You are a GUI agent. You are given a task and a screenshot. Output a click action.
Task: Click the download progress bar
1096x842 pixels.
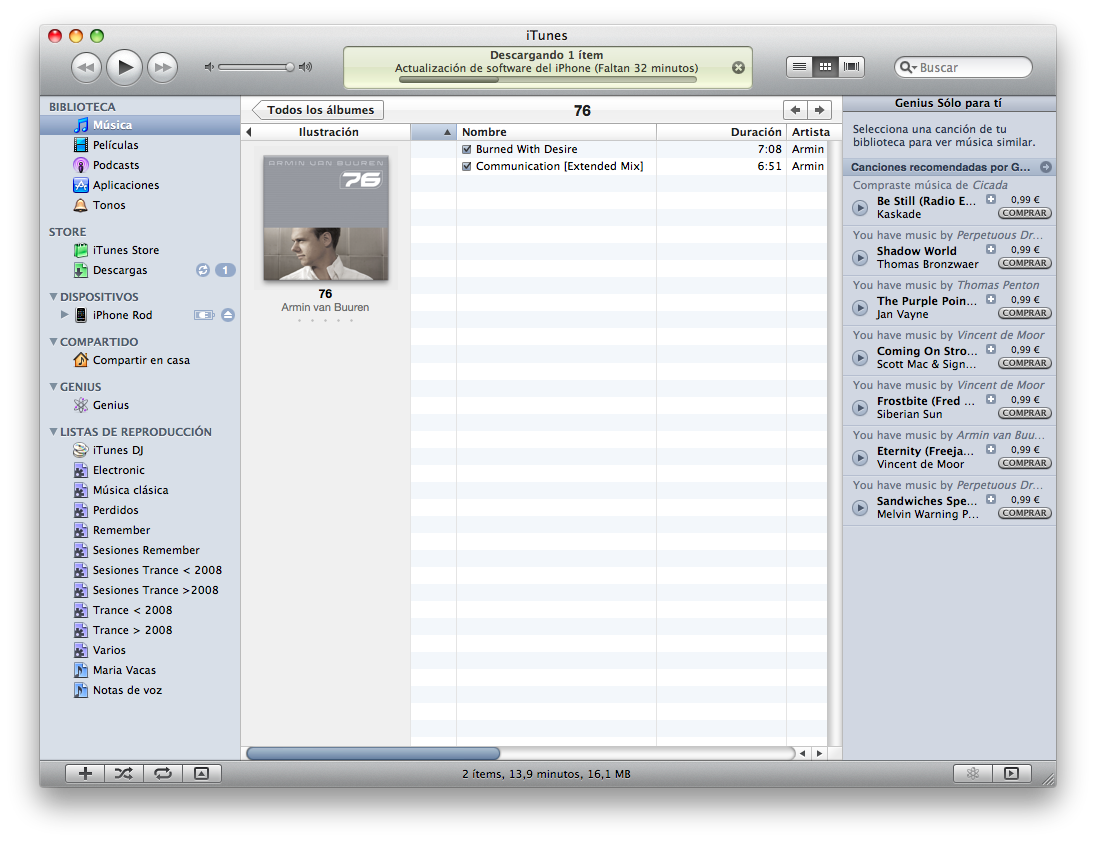coord(548,80)
